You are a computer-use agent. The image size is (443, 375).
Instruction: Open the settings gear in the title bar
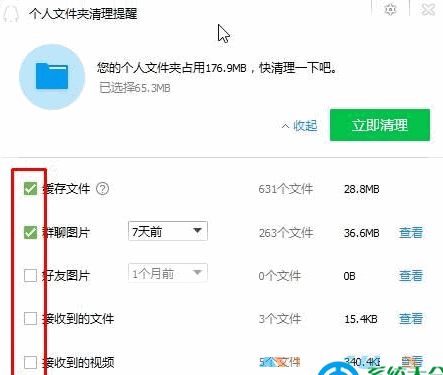point(390,9)
